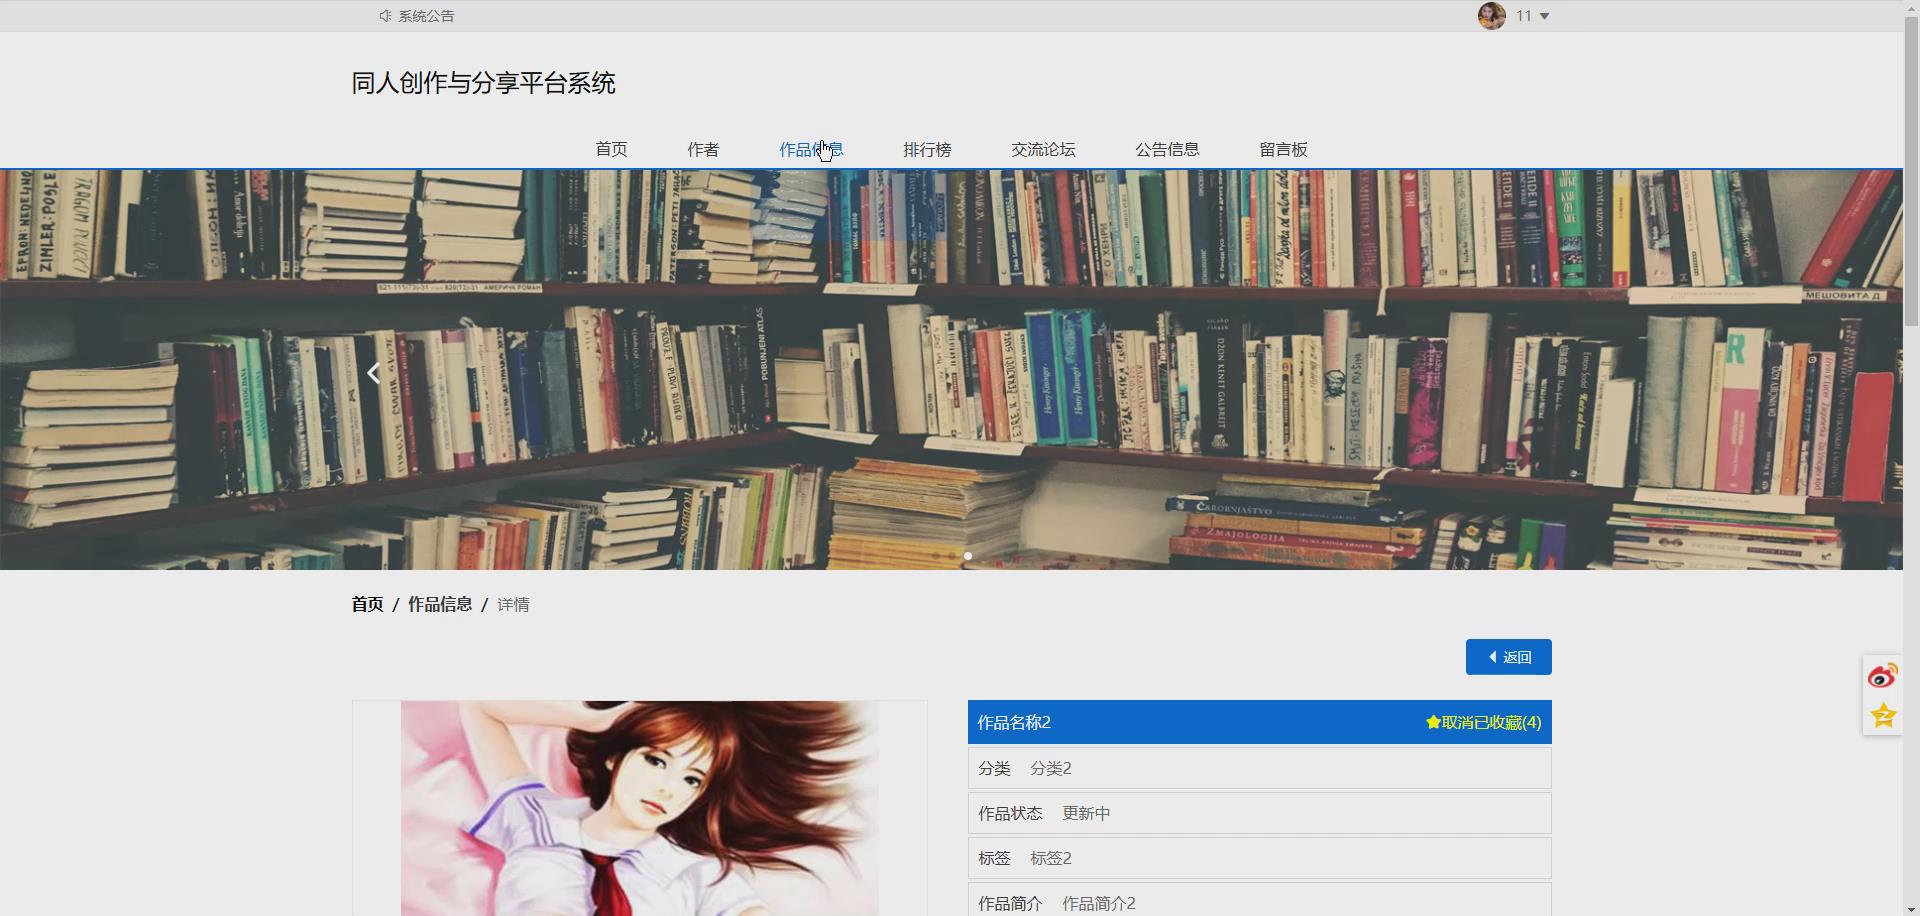The image size is (1920, 916).
Task: Click the system announcement speaker icon
Action: point(383,15)
